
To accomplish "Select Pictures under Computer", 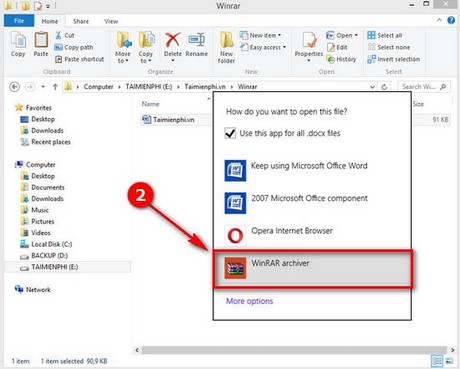I will (x=37, y=221).
